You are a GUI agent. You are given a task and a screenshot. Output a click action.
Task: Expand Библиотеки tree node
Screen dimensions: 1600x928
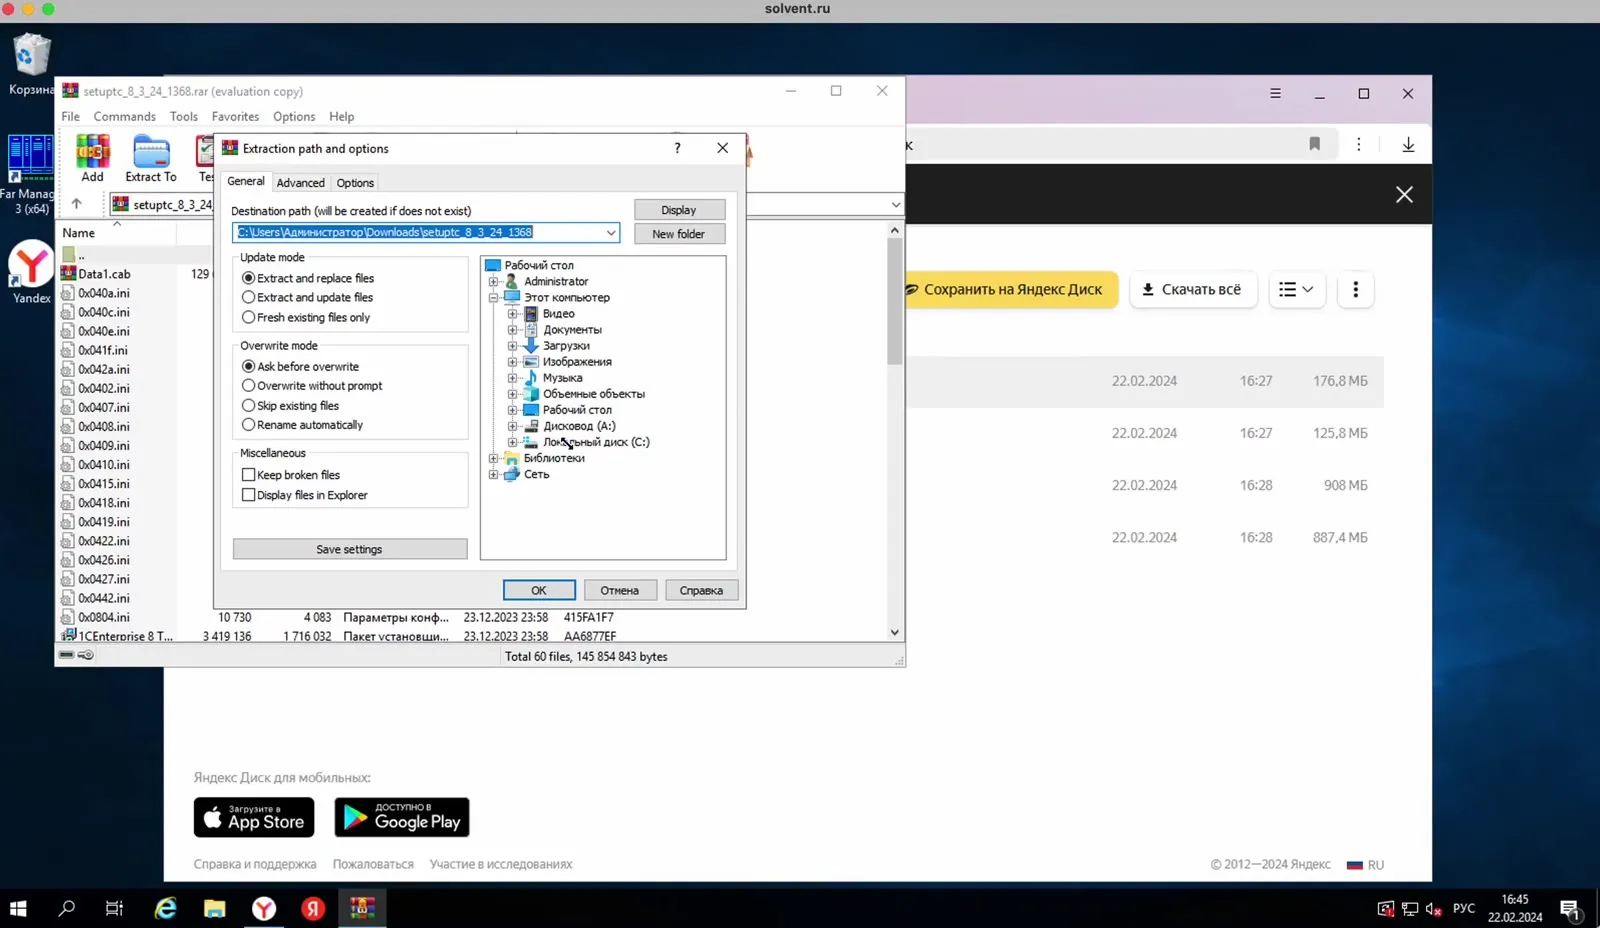pyautogui.click(x=493, y=458)
